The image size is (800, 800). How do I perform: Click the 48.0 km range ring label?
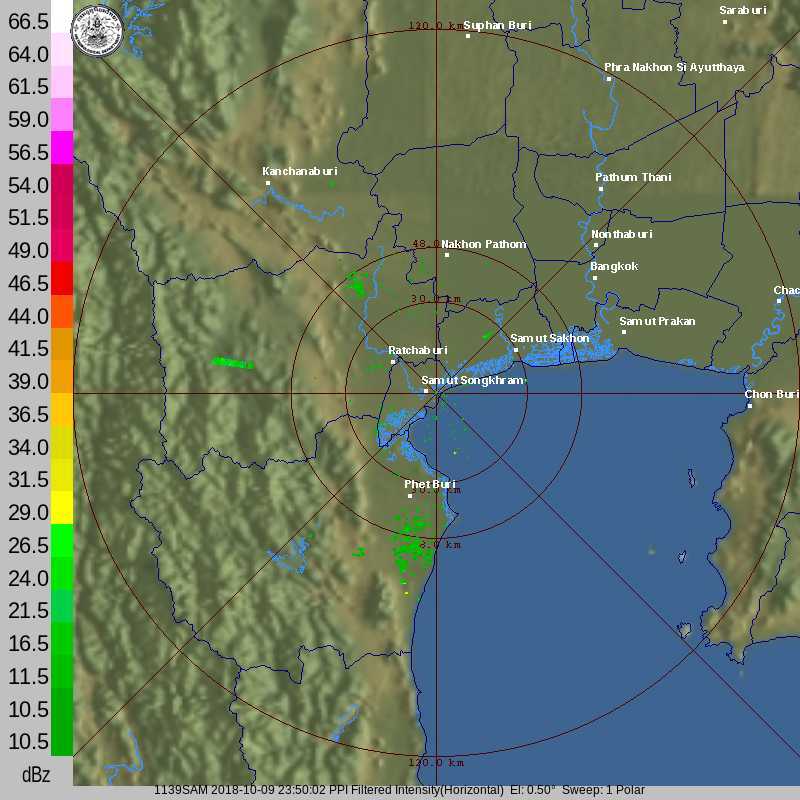427,244
